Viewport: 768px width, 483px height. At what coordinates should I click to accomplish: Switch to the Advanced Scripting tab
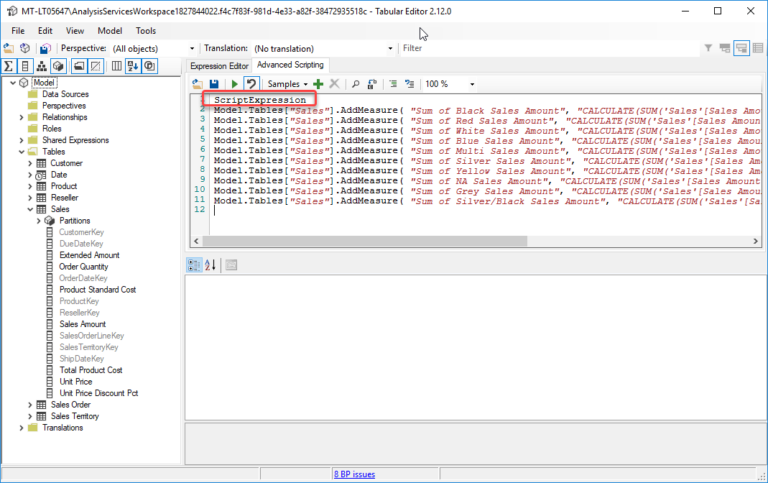pos(290,65)
